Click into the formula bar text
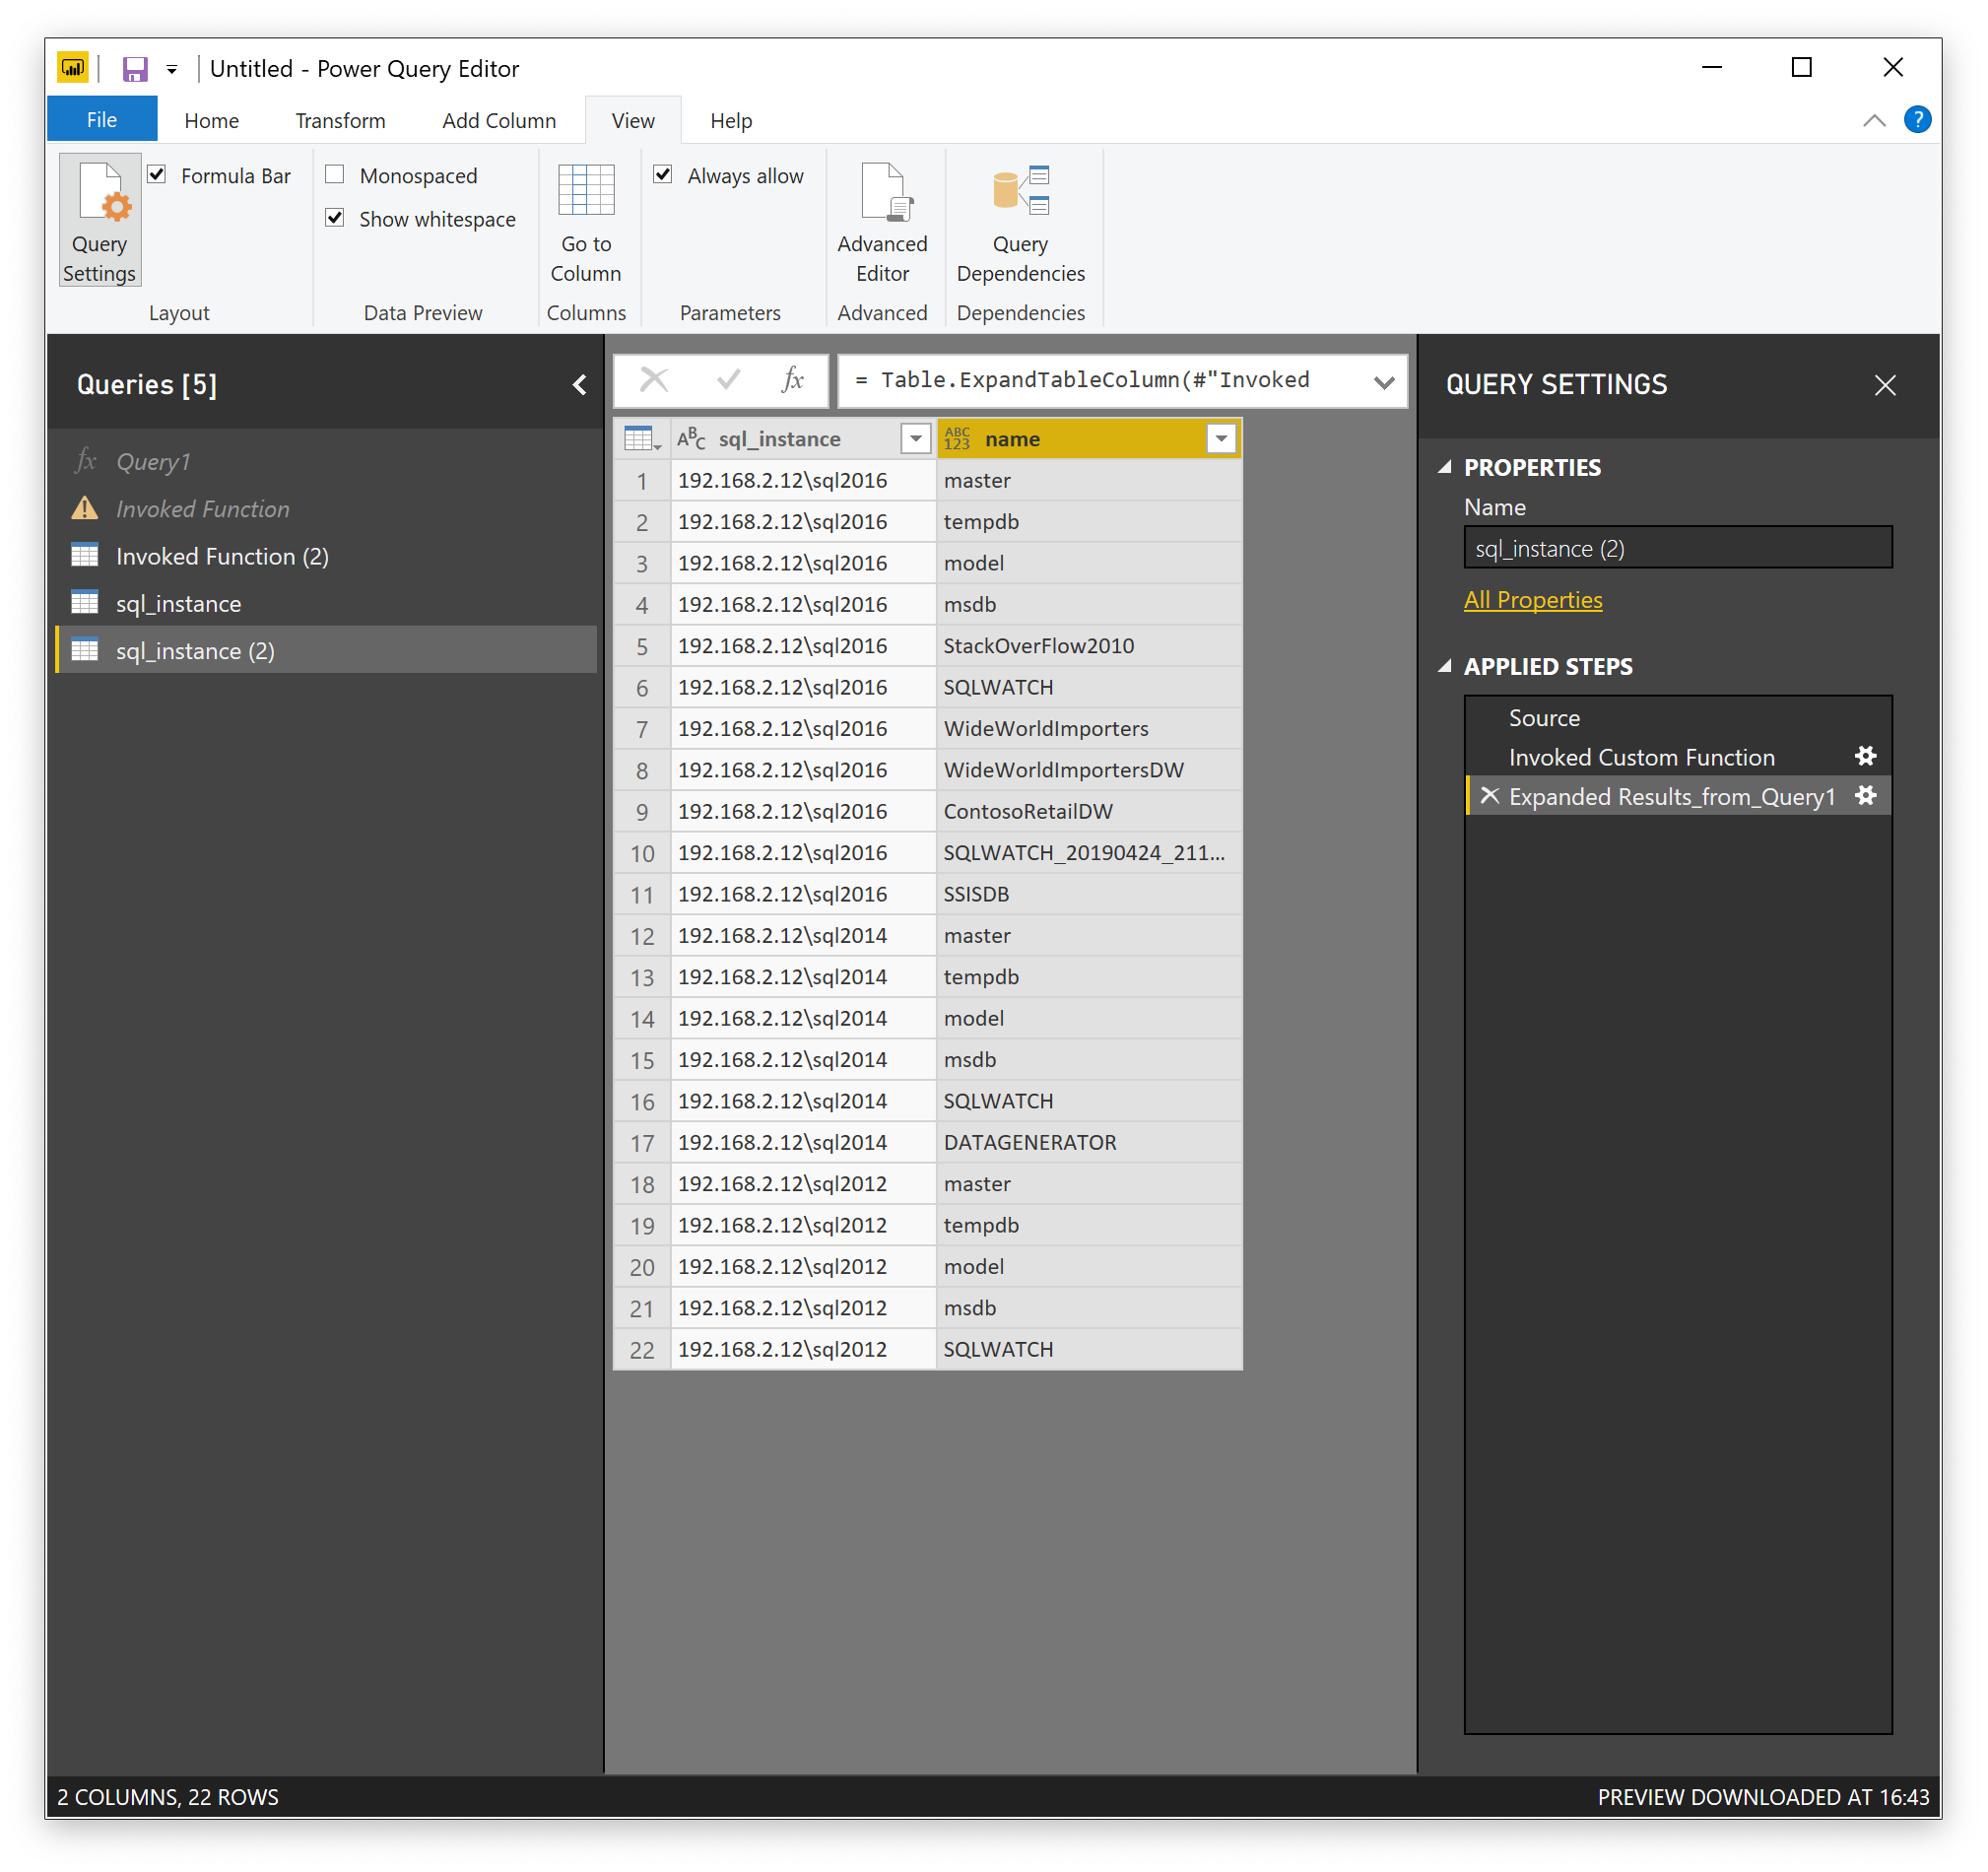 click(1095, 380)
